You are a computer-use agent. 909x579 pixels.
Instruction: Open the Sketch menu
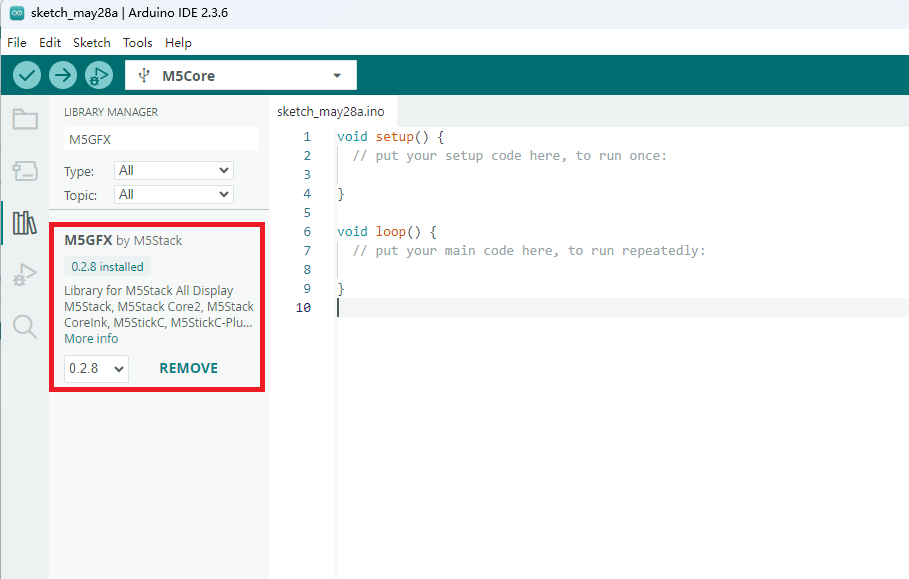(92, 43)
